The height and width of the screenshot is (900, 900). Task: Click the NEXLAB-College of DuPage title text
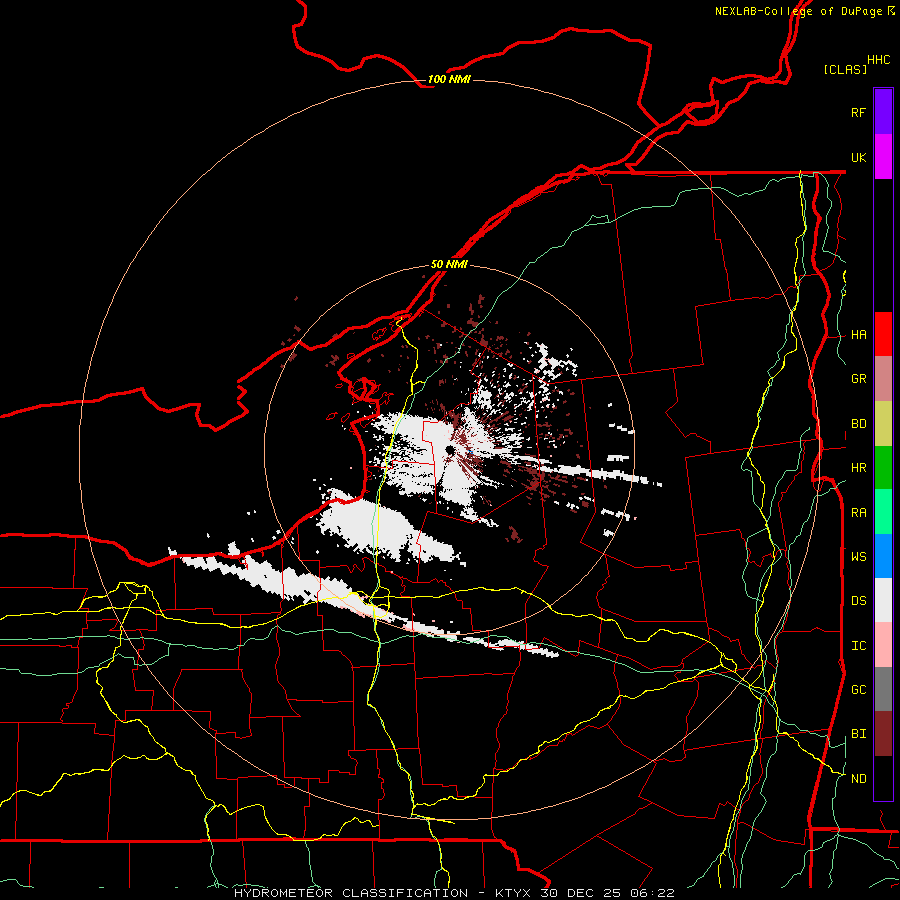(798, 11)
